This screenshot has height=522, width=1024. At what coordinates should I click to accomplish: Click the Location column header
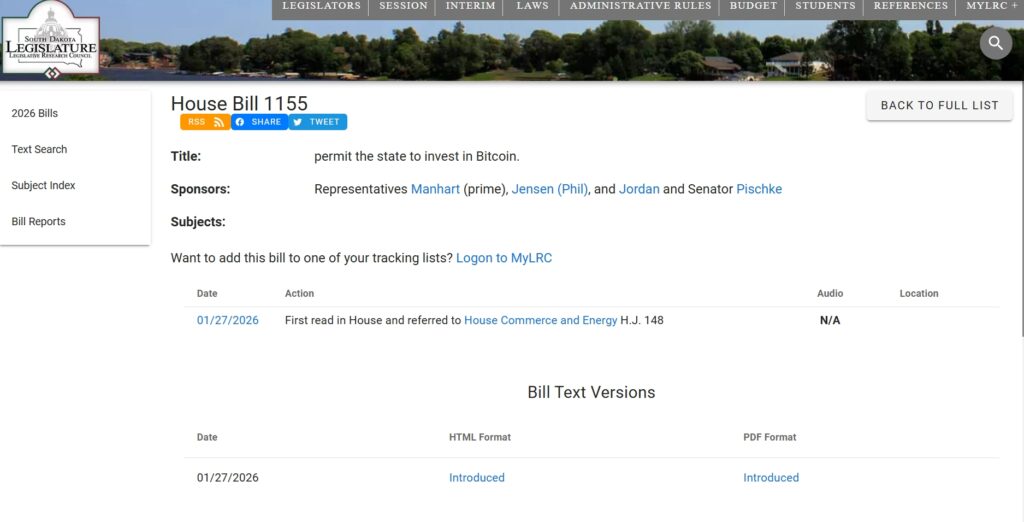tap(919, 293)
